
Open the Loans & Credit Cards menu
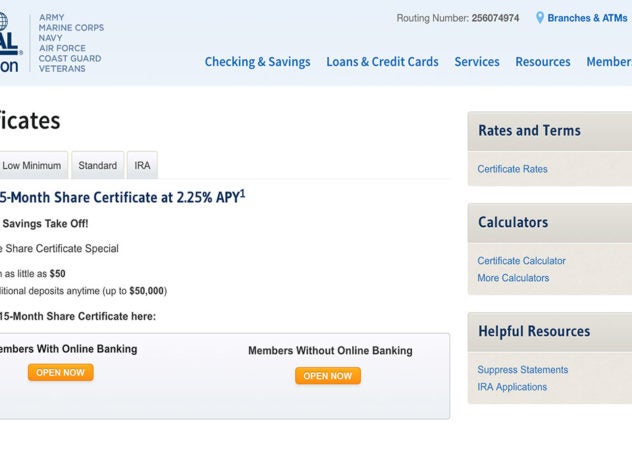click(x=382, y=62)
